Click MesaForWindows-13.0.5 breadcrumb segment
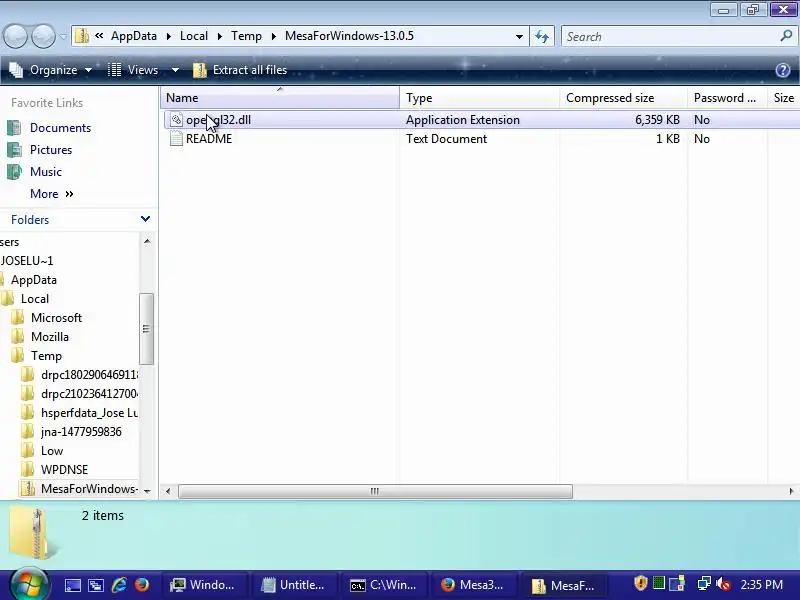Viewport: 800px width, 600px height. click(x=349, y=36)
